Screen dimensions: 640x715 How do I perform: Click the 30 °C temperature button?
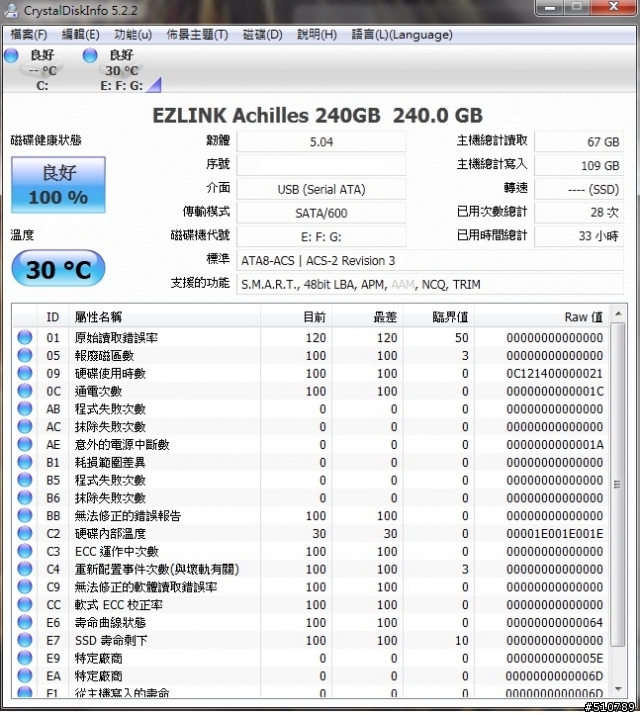[58, 269]
